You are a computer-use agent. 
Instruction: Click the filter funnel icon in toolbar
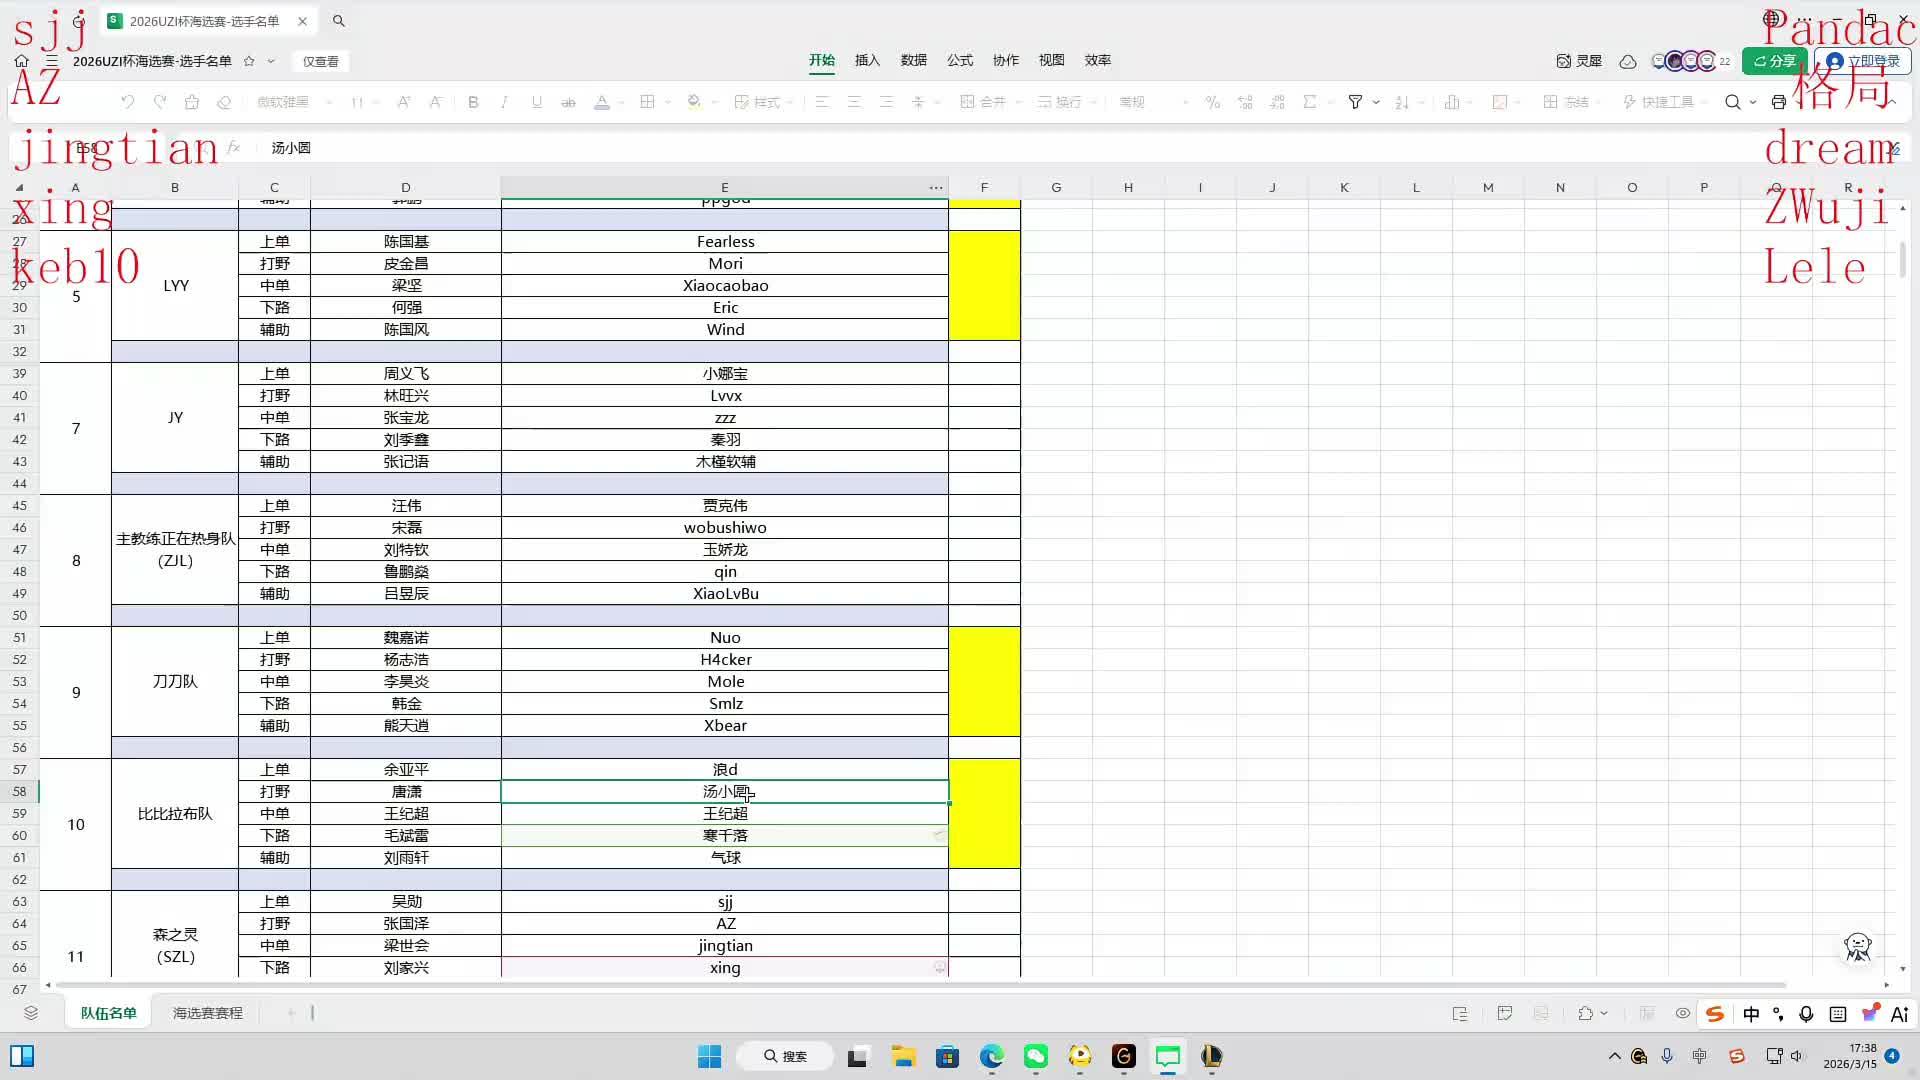coord(1355,102)
